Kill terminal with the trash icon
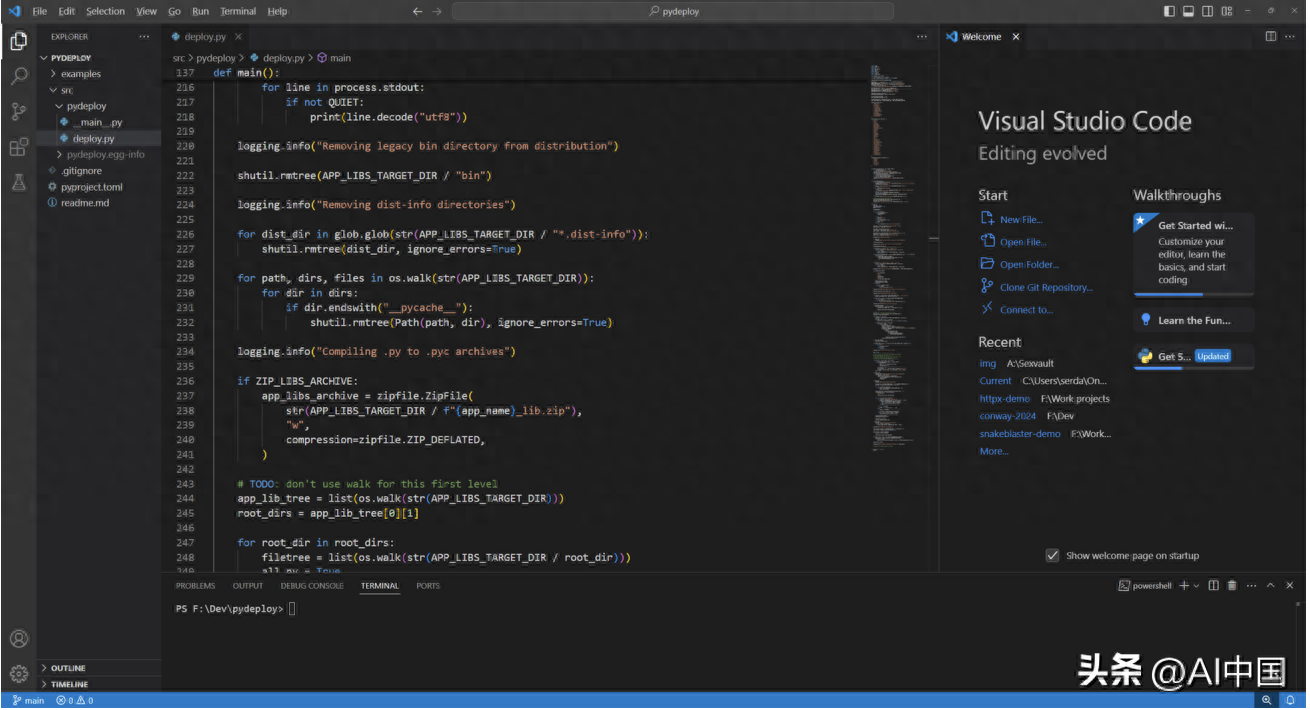Image resolution: width=1310 pixels, height=710 pixels. (x=1232, y=585)
